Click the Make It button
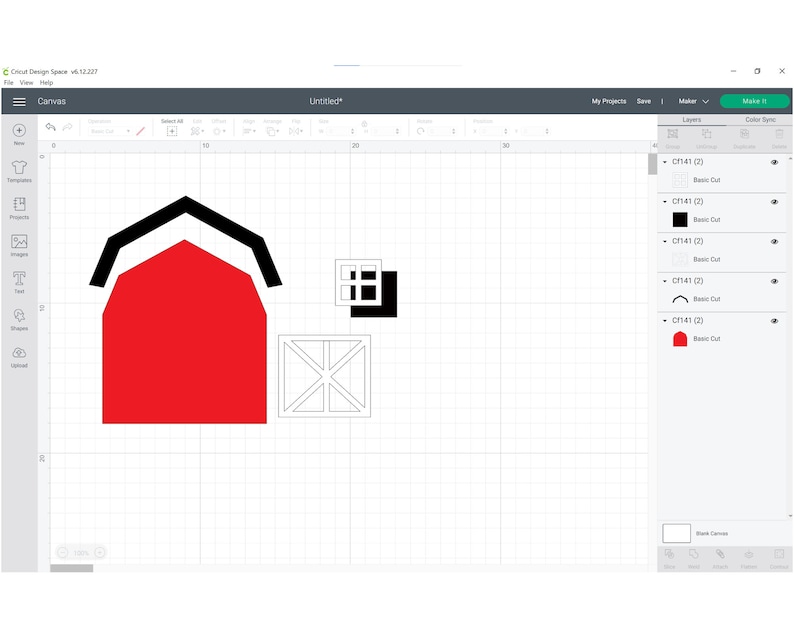794x638 pixels. click(754, 101)
